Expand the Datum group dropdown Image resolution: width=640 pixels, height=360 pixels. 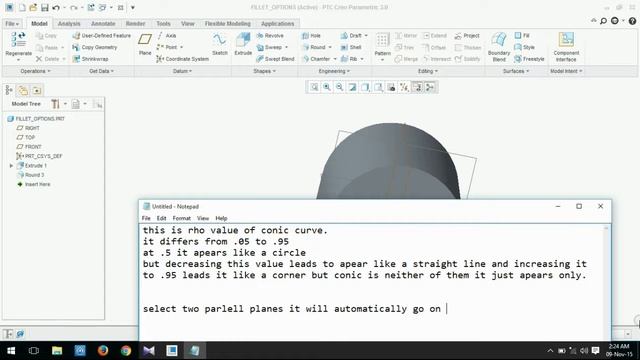point(182,71)
